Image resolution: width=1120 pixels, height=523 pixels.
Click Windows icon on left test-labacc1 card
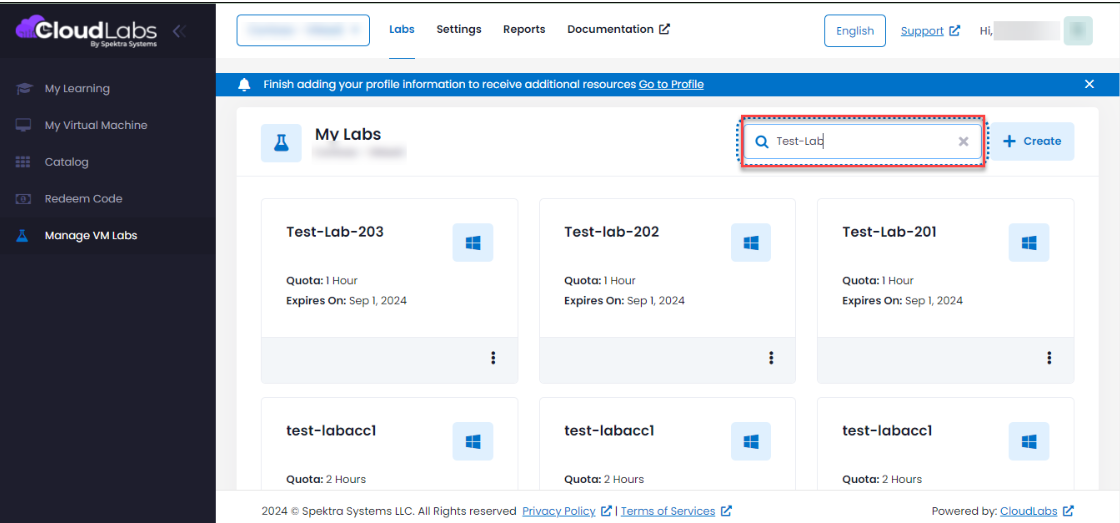pos(473,442)
